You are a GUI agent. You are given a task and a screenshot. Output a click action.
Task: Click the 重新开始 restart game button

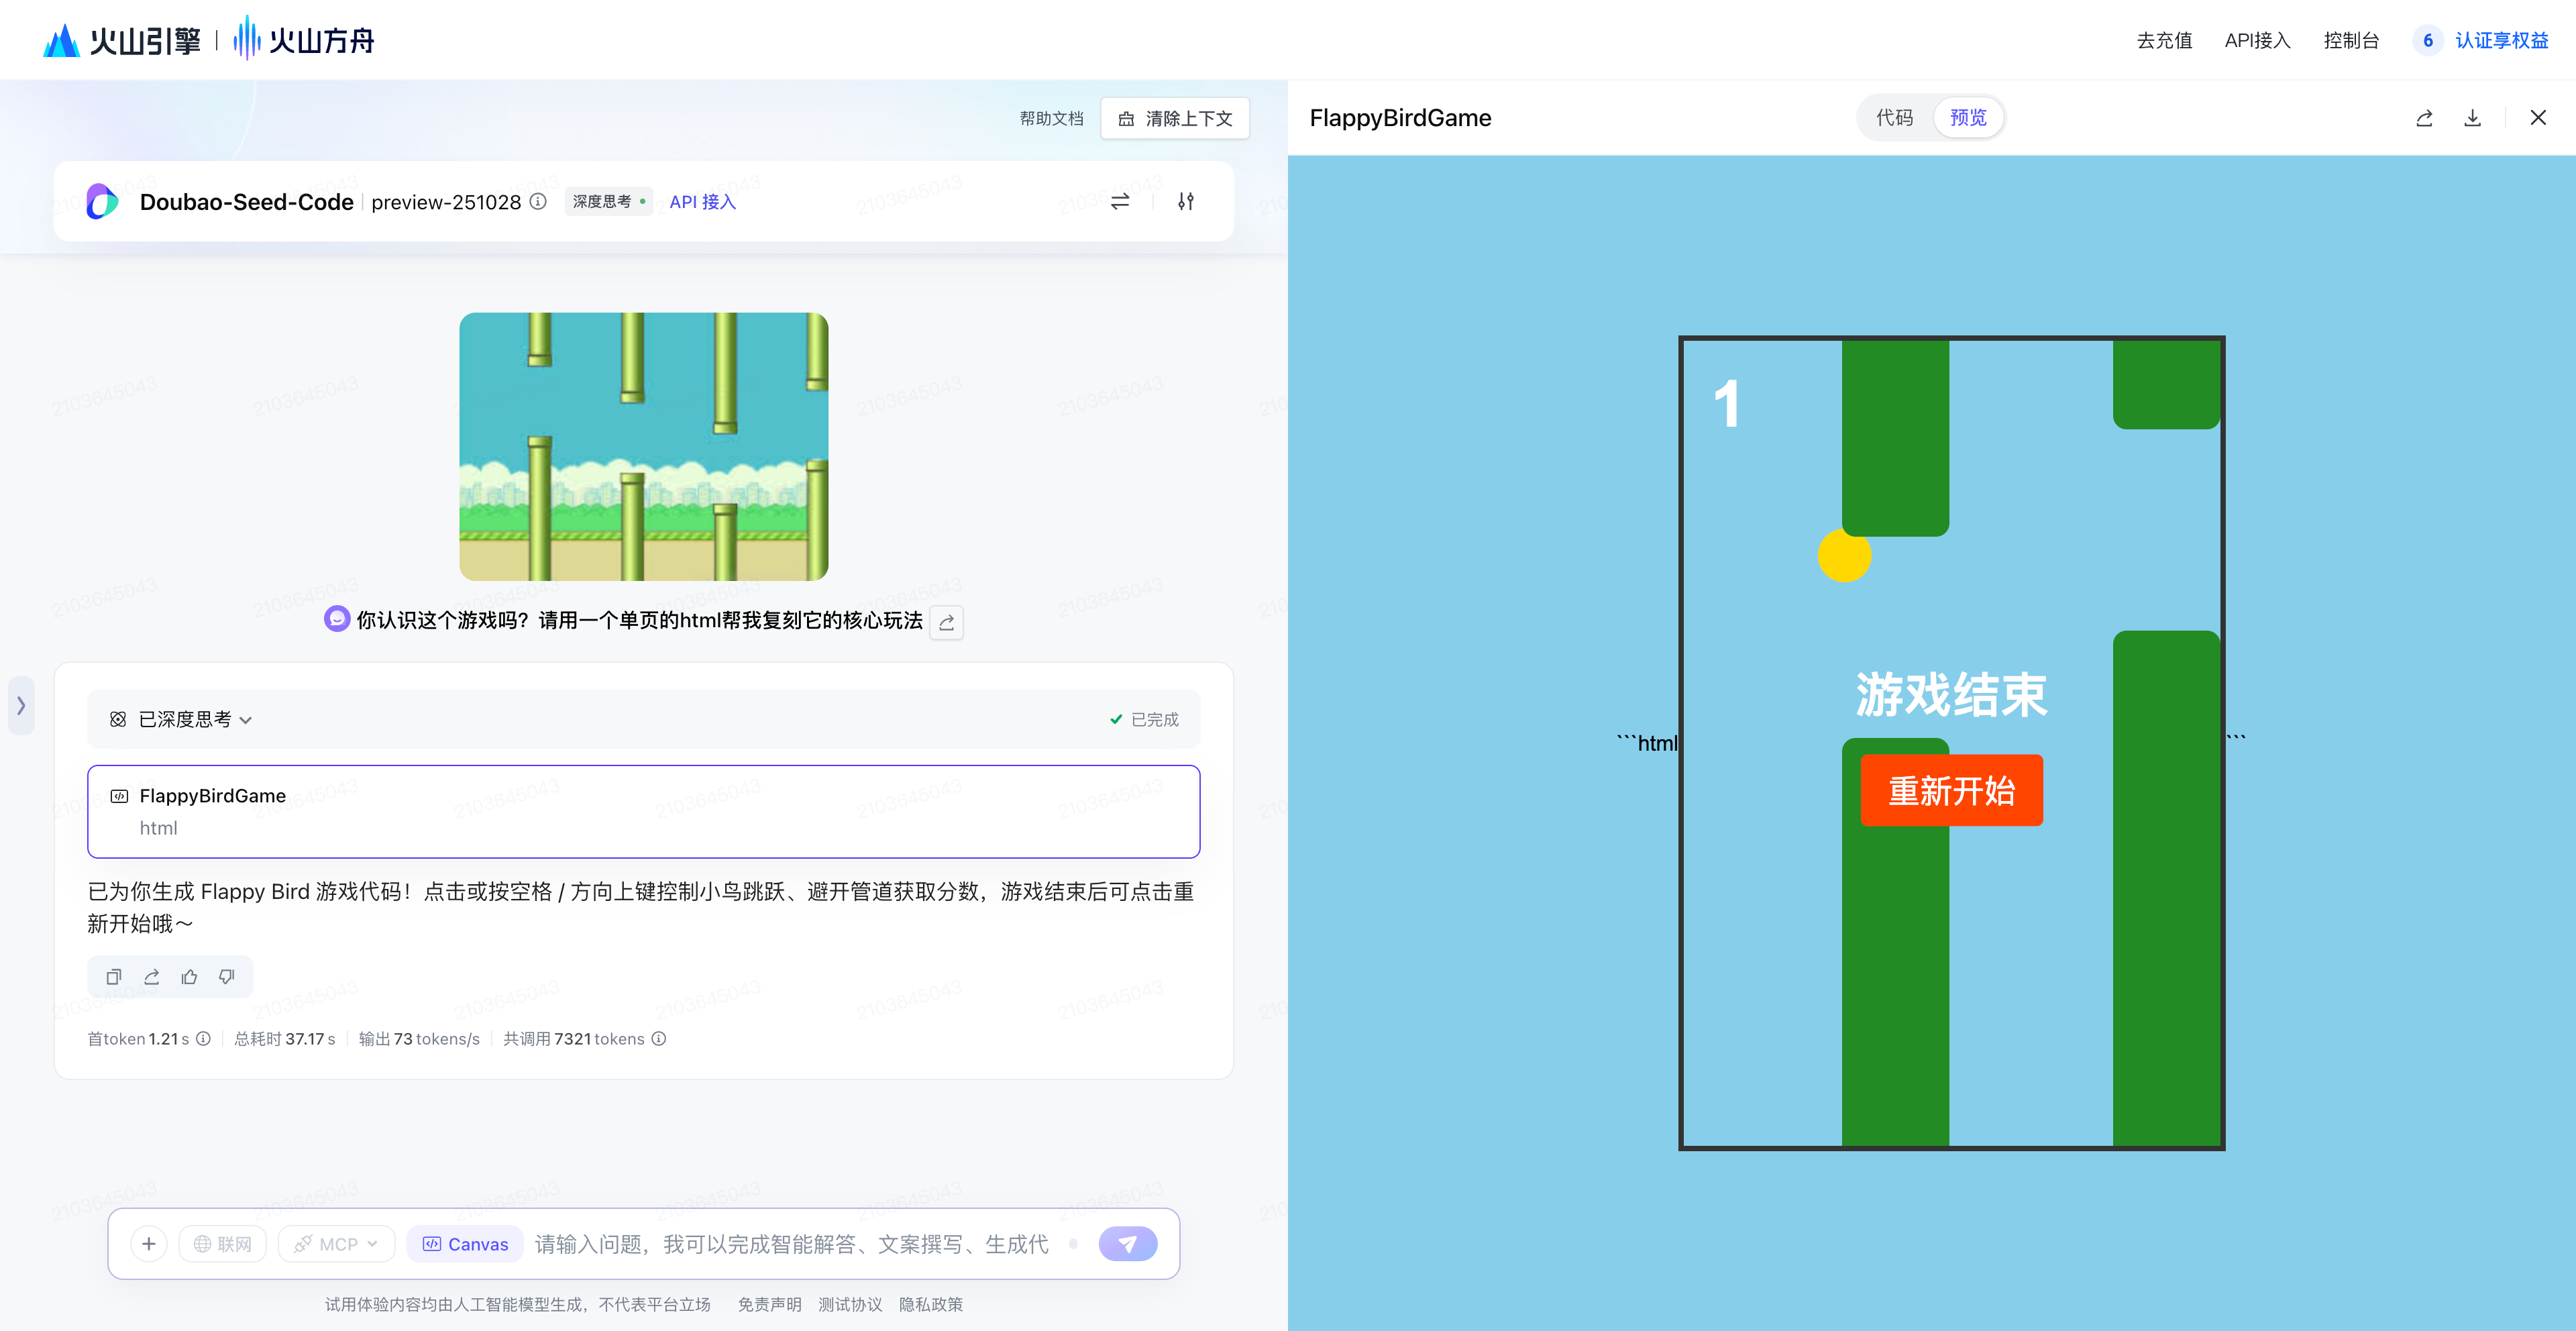[x=1951, y=790]
